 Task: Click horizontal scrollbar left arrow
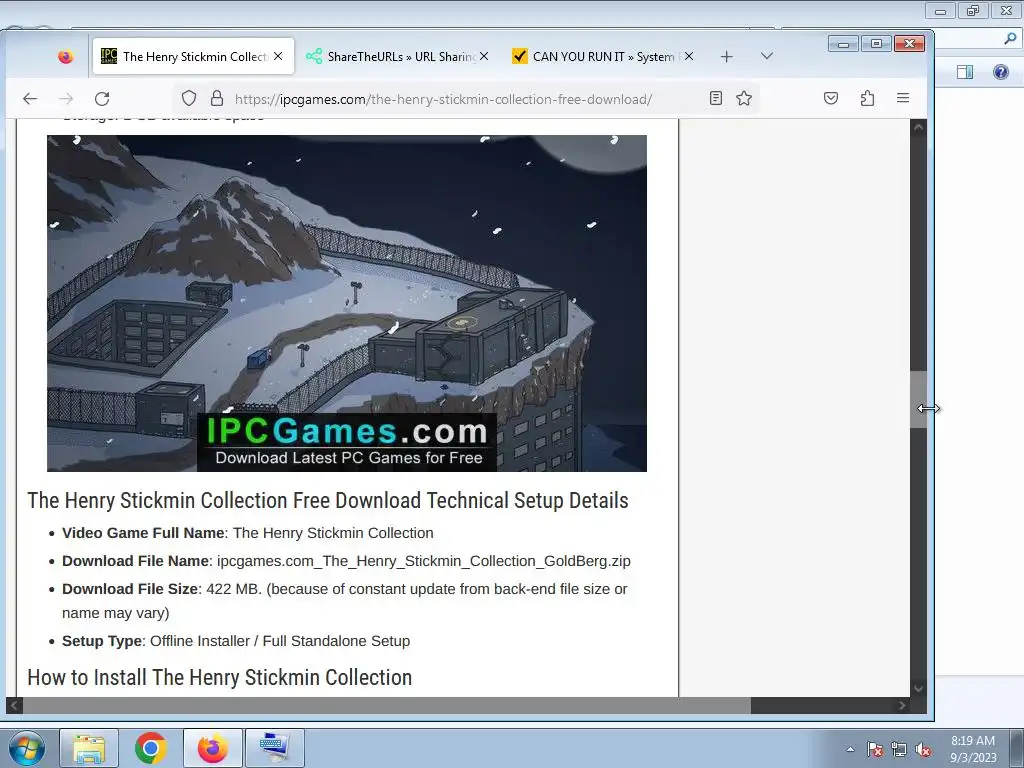coord(14,705)
